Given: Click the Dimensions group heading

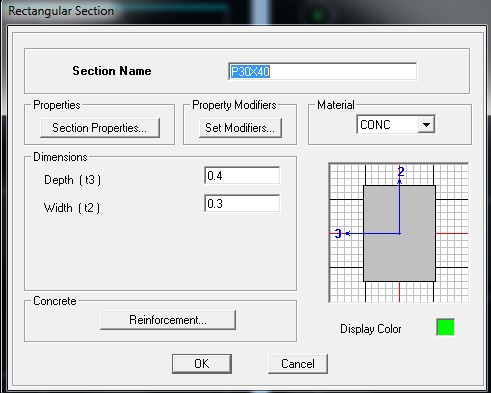Looking at the screenshot, I should tap(60, 157).
